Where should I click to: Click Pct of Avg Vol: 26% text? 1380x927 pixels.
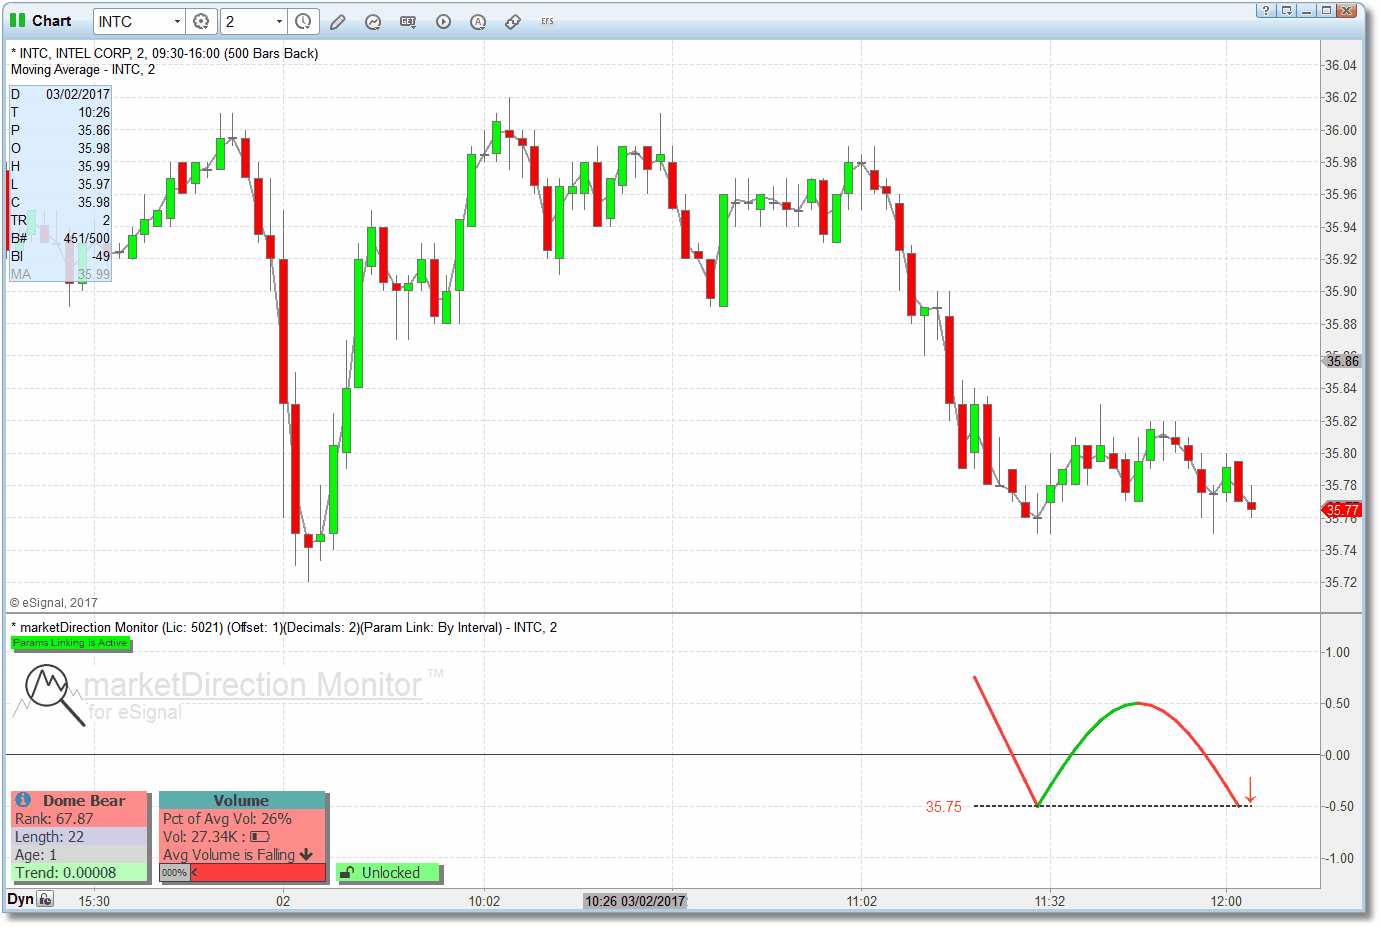pyautogui.click(x=227, y=818)
